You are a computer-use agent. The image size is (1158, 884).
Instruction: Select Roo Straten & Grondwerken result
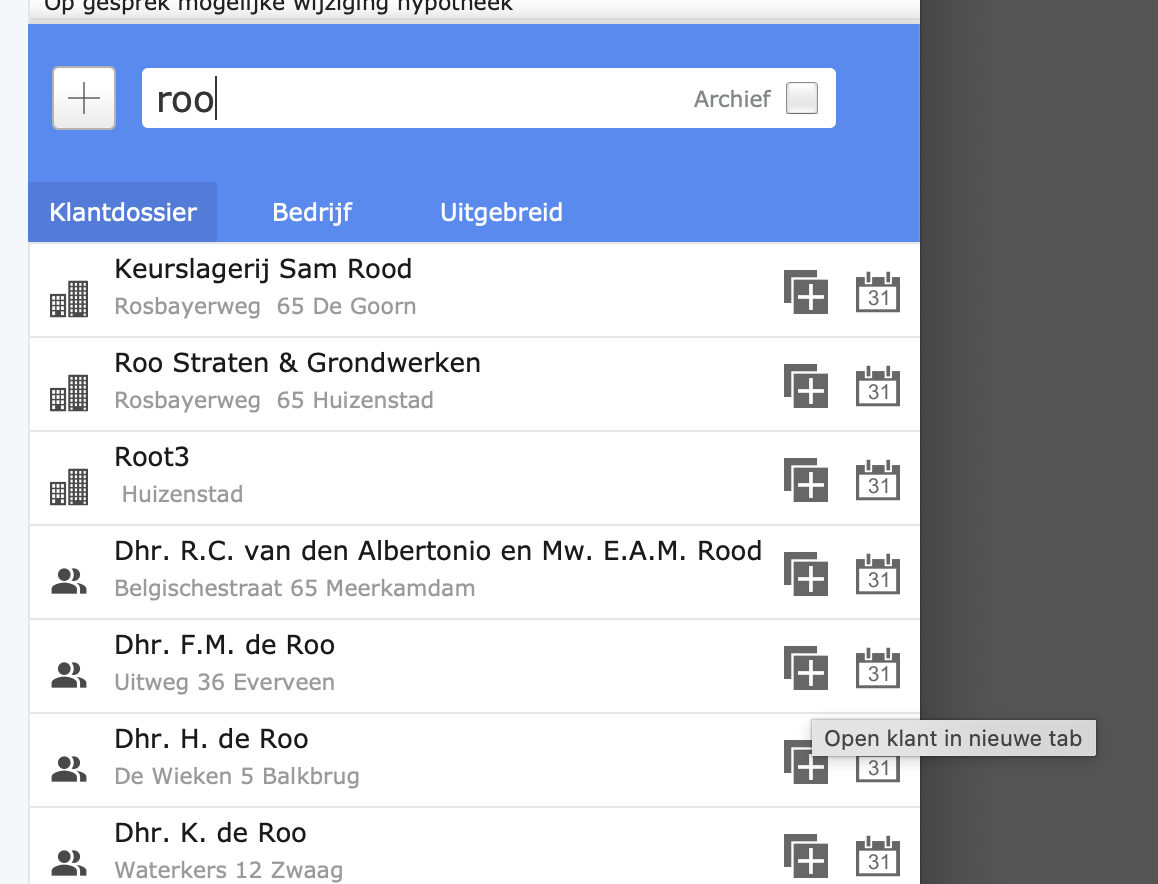pos(474,384)
